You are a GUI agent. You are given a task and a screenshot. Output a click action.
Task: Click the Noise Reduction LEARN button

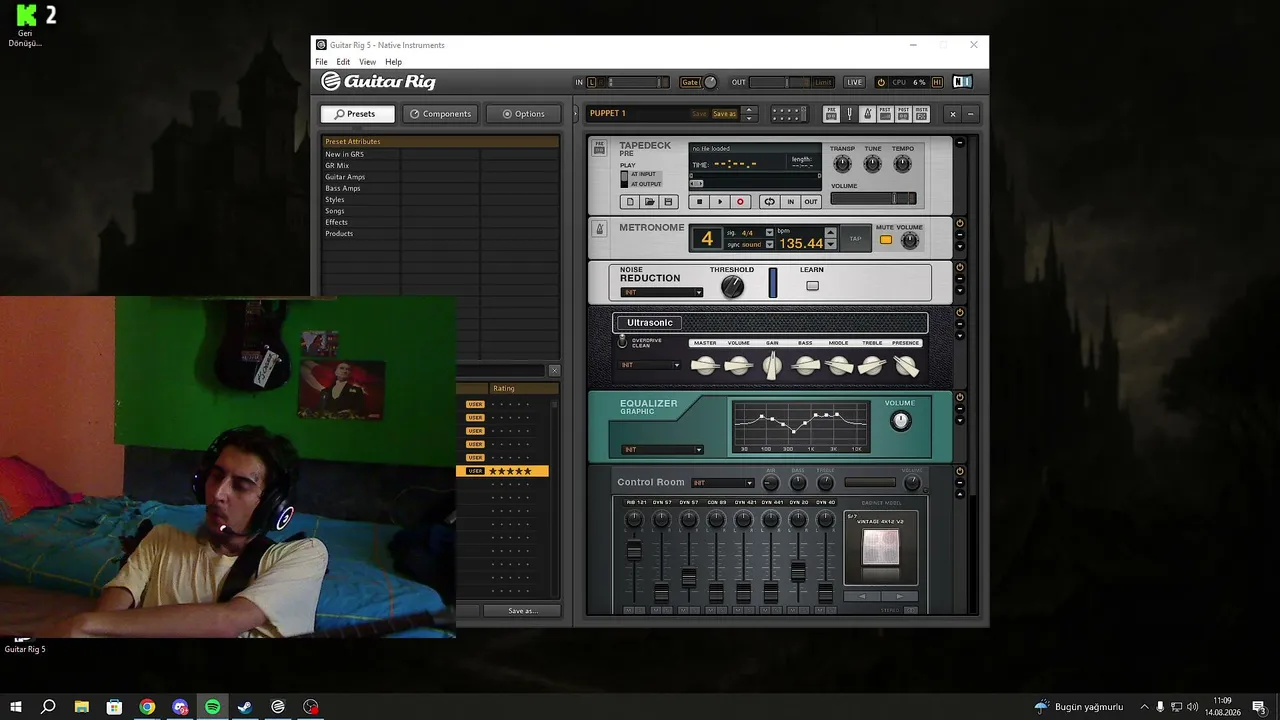[812, 285]
